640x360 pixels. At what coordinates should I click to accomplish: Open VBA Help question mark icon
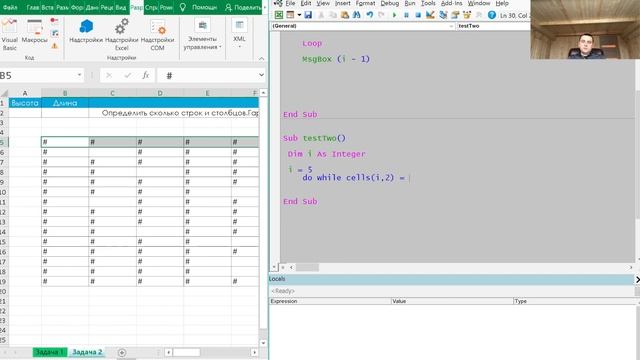492,15
